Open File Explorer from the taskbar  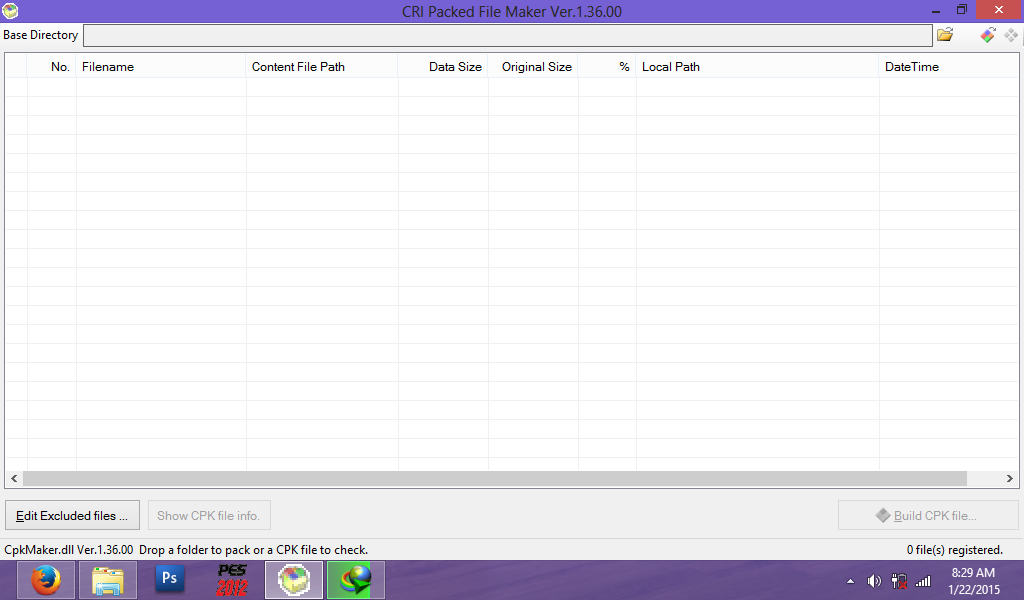(x=108, y=580)
